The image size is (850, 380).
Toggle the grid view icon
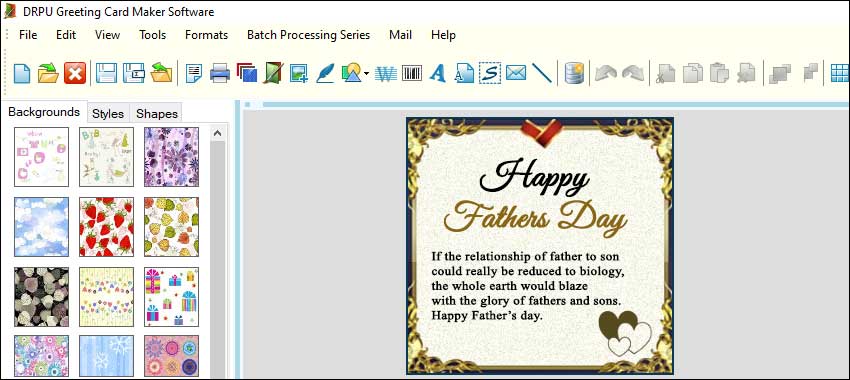pyautogui.click(x=840, y=73)
